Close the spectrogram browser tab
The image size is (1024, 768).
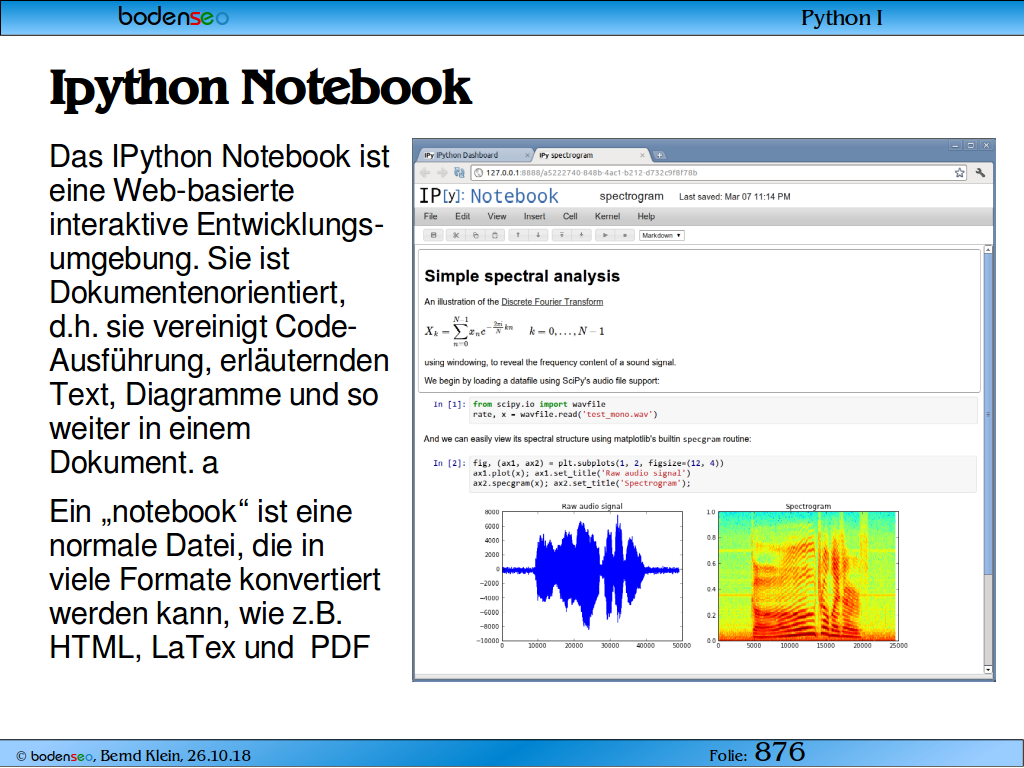click(x=642, y=155)
